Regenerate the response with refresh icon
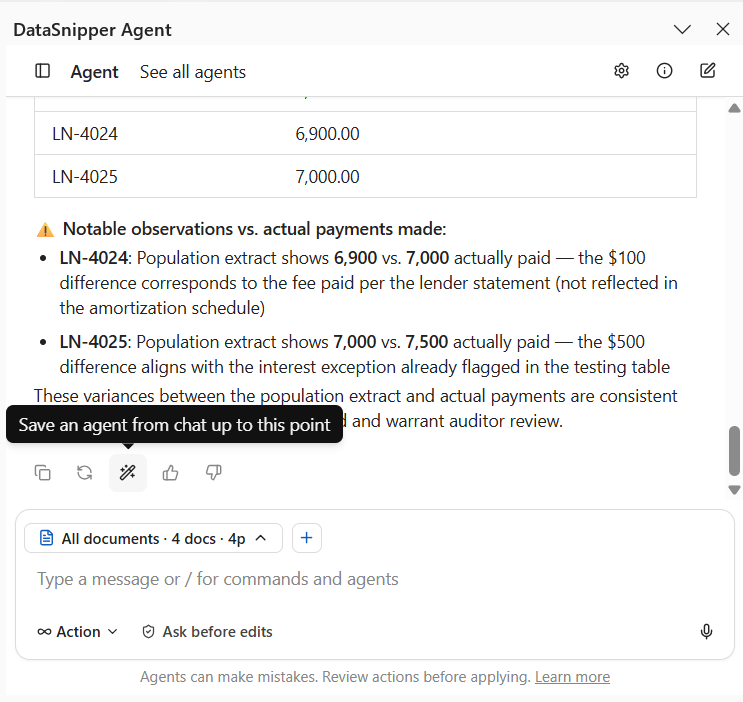Image resolution: width=743 pixels, height=702 pixels. [x=85, y=473]
